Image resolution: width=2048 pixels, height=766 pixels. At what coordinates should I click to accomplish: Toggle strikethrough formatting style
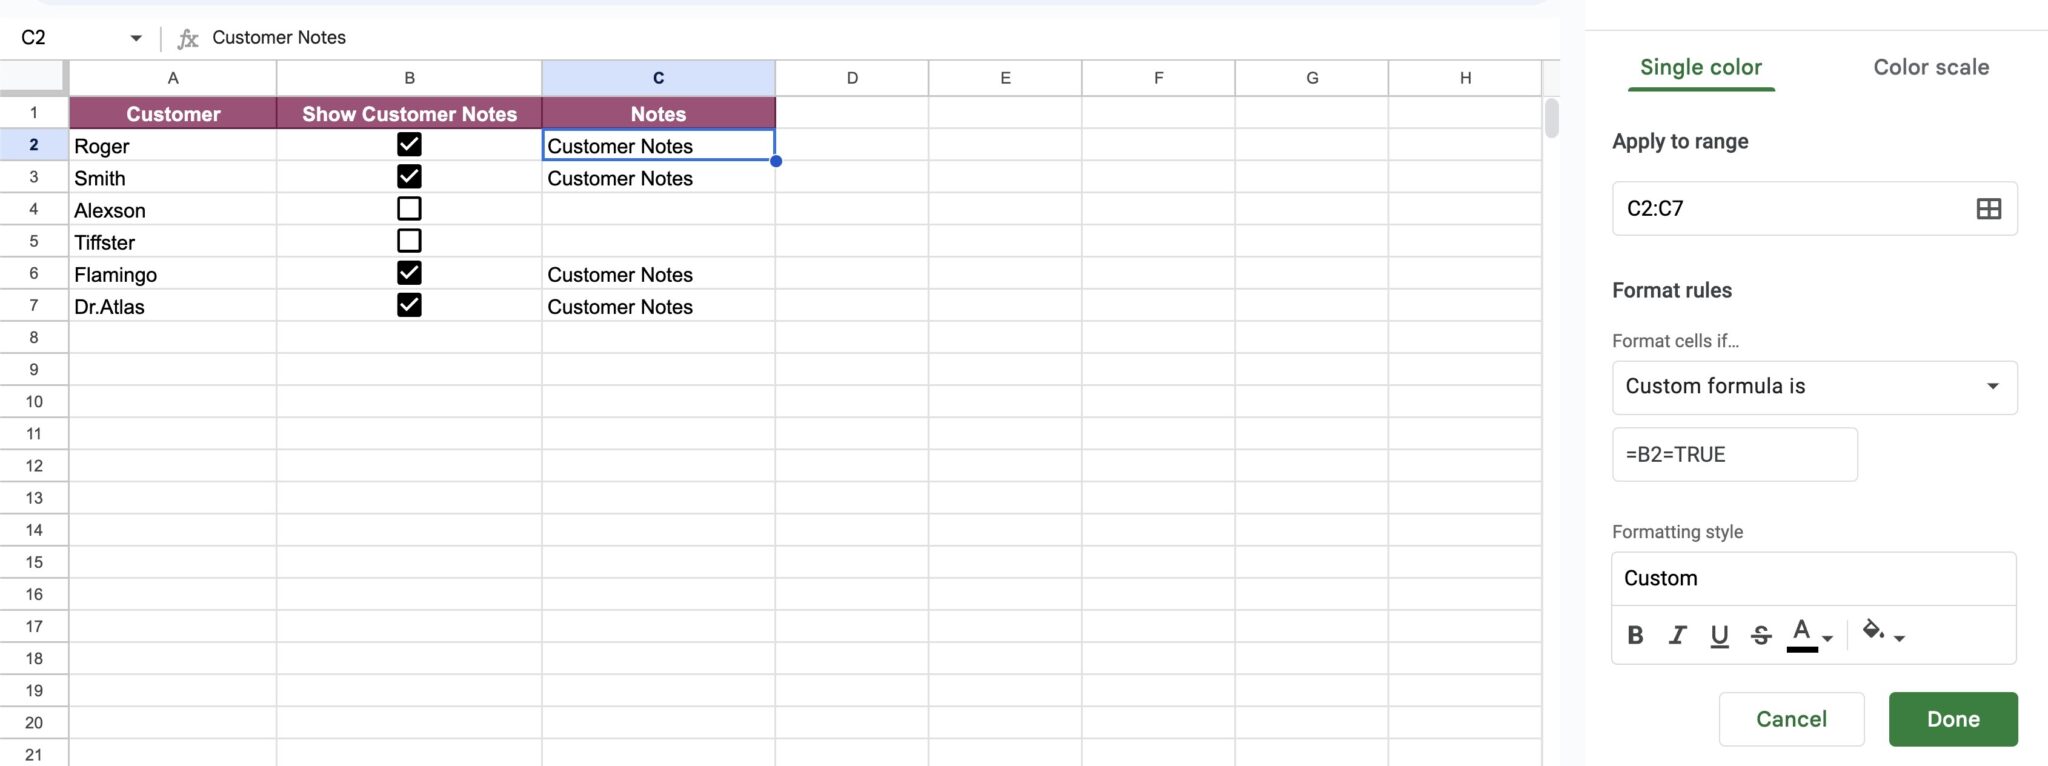[1761, 635]
